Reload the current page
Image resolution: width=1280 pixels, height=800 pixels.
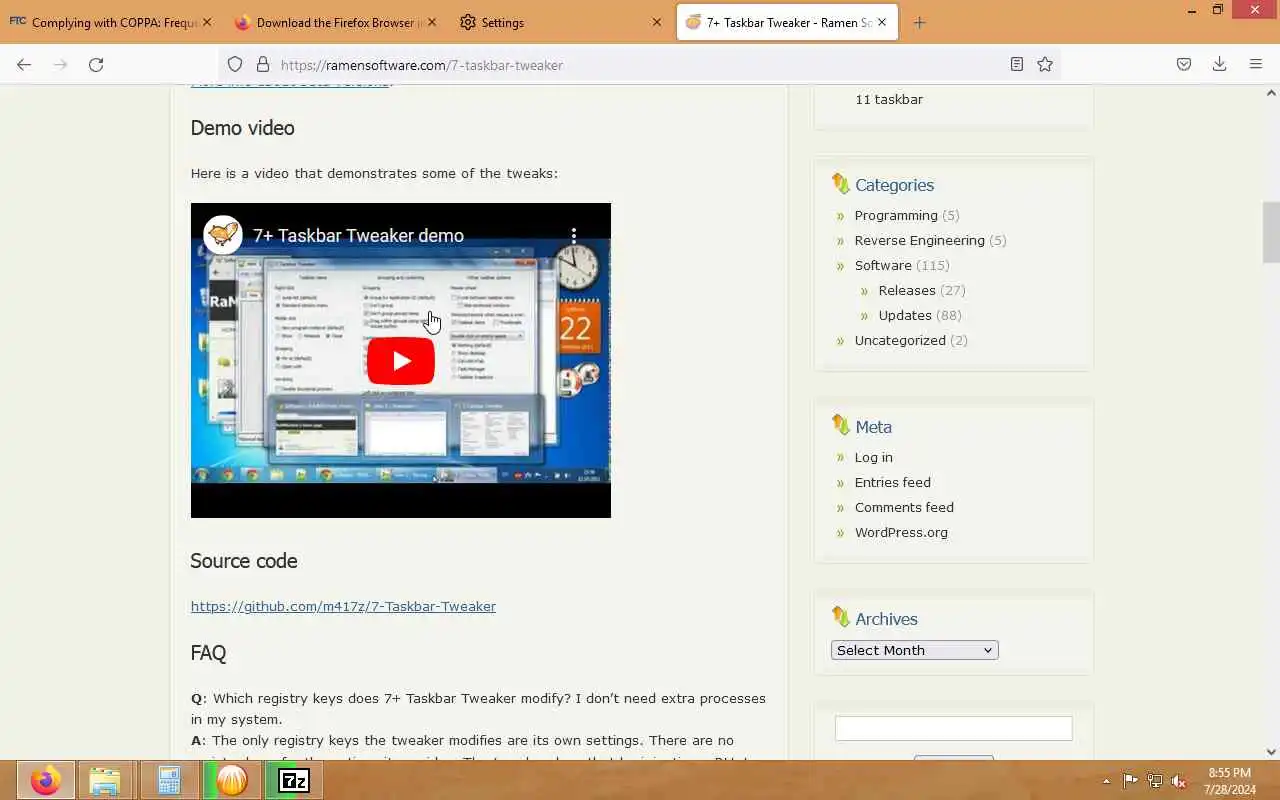96,64
